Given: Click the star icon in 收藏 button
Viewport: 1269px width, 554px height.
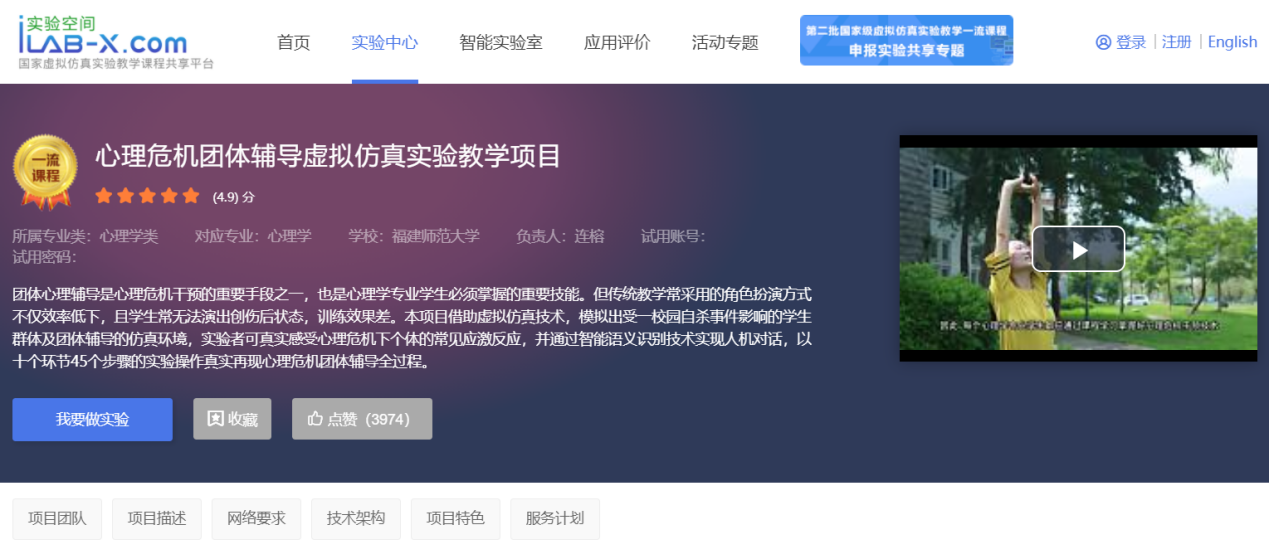Looking at the screenshot, I should pos(215,419).
